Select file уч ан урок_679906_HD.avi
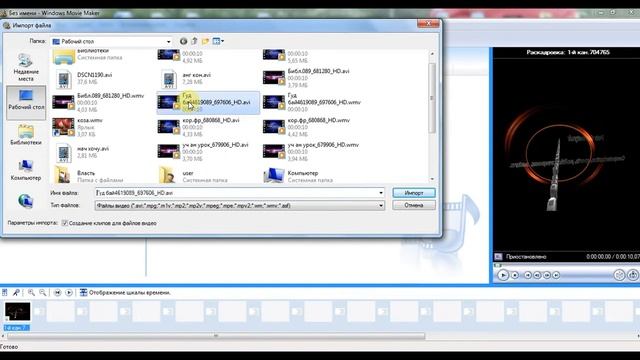Image resolution: width=640 pixels, height=360 pixels. (x=203, y=151)
